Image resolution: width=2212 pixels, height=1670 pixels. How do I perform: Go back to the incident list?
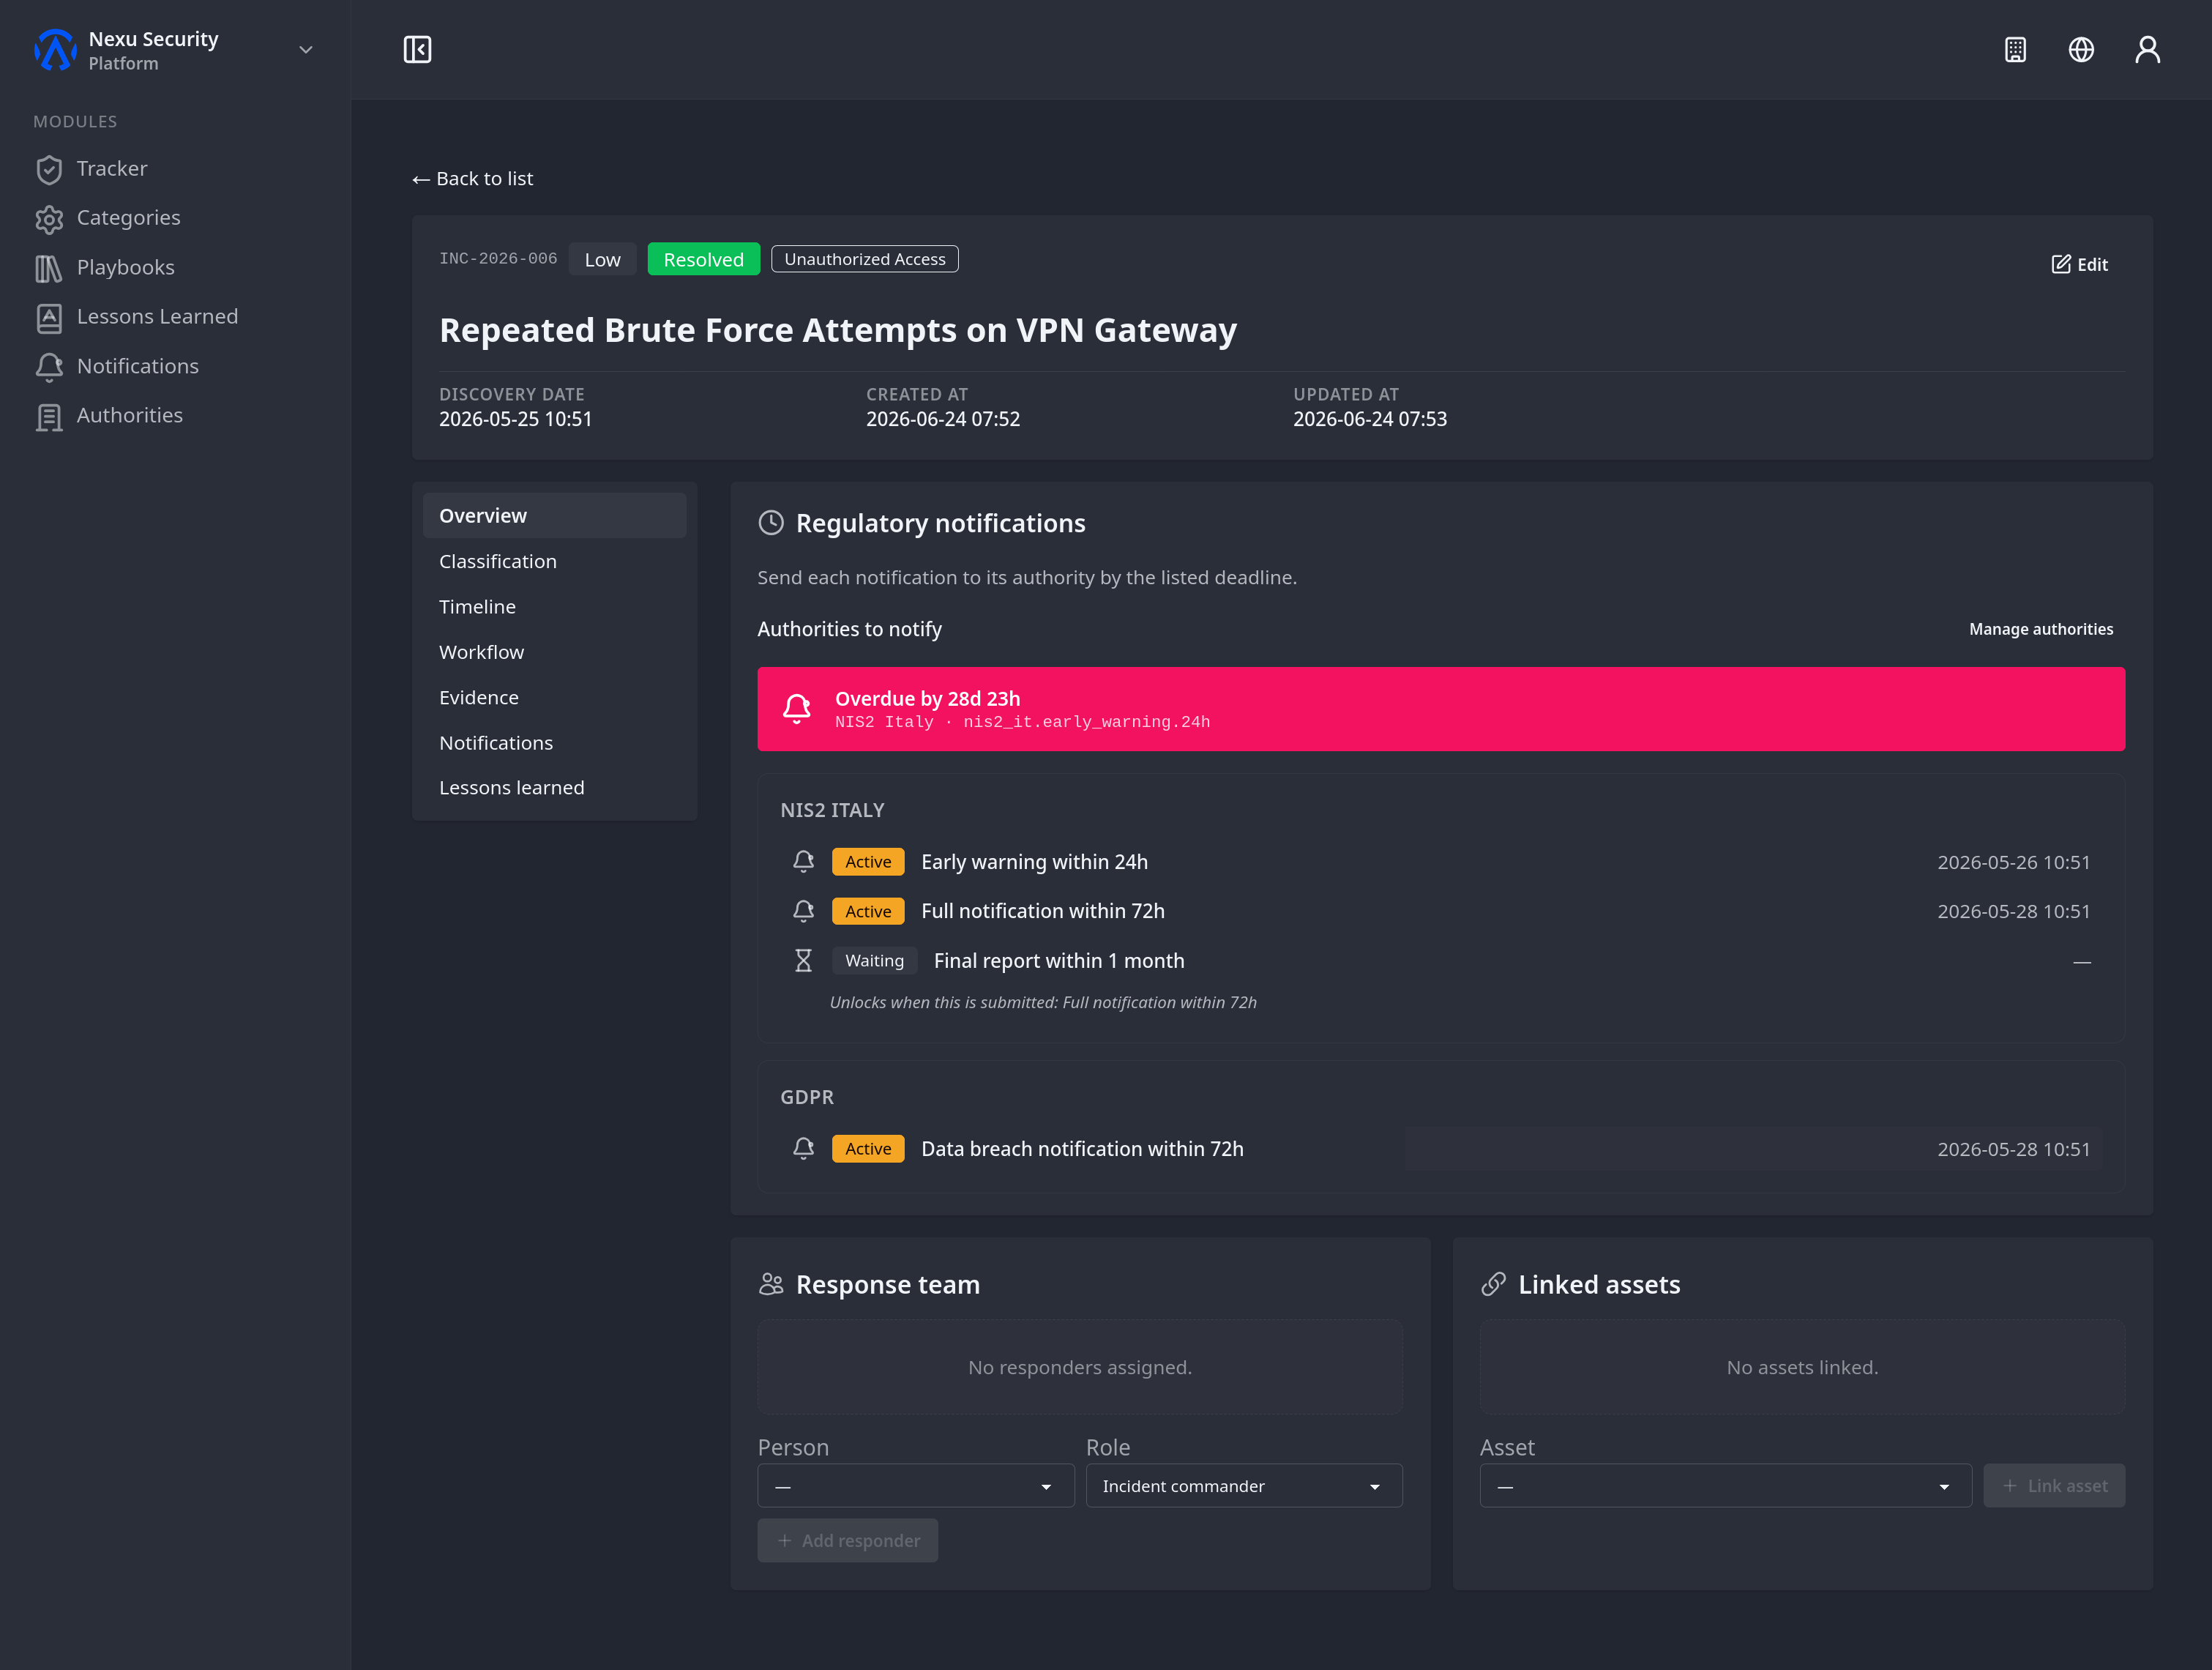coord(473,179)
